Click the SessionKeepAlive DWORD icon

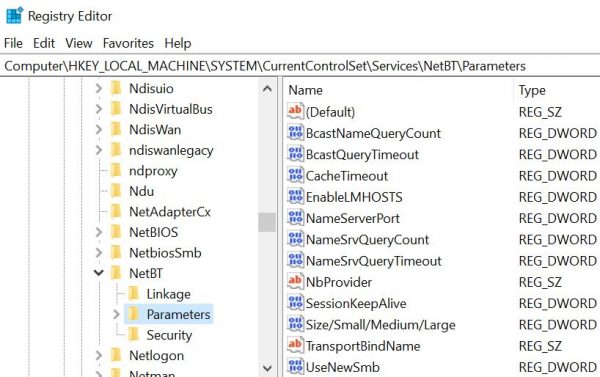[295, 303]
